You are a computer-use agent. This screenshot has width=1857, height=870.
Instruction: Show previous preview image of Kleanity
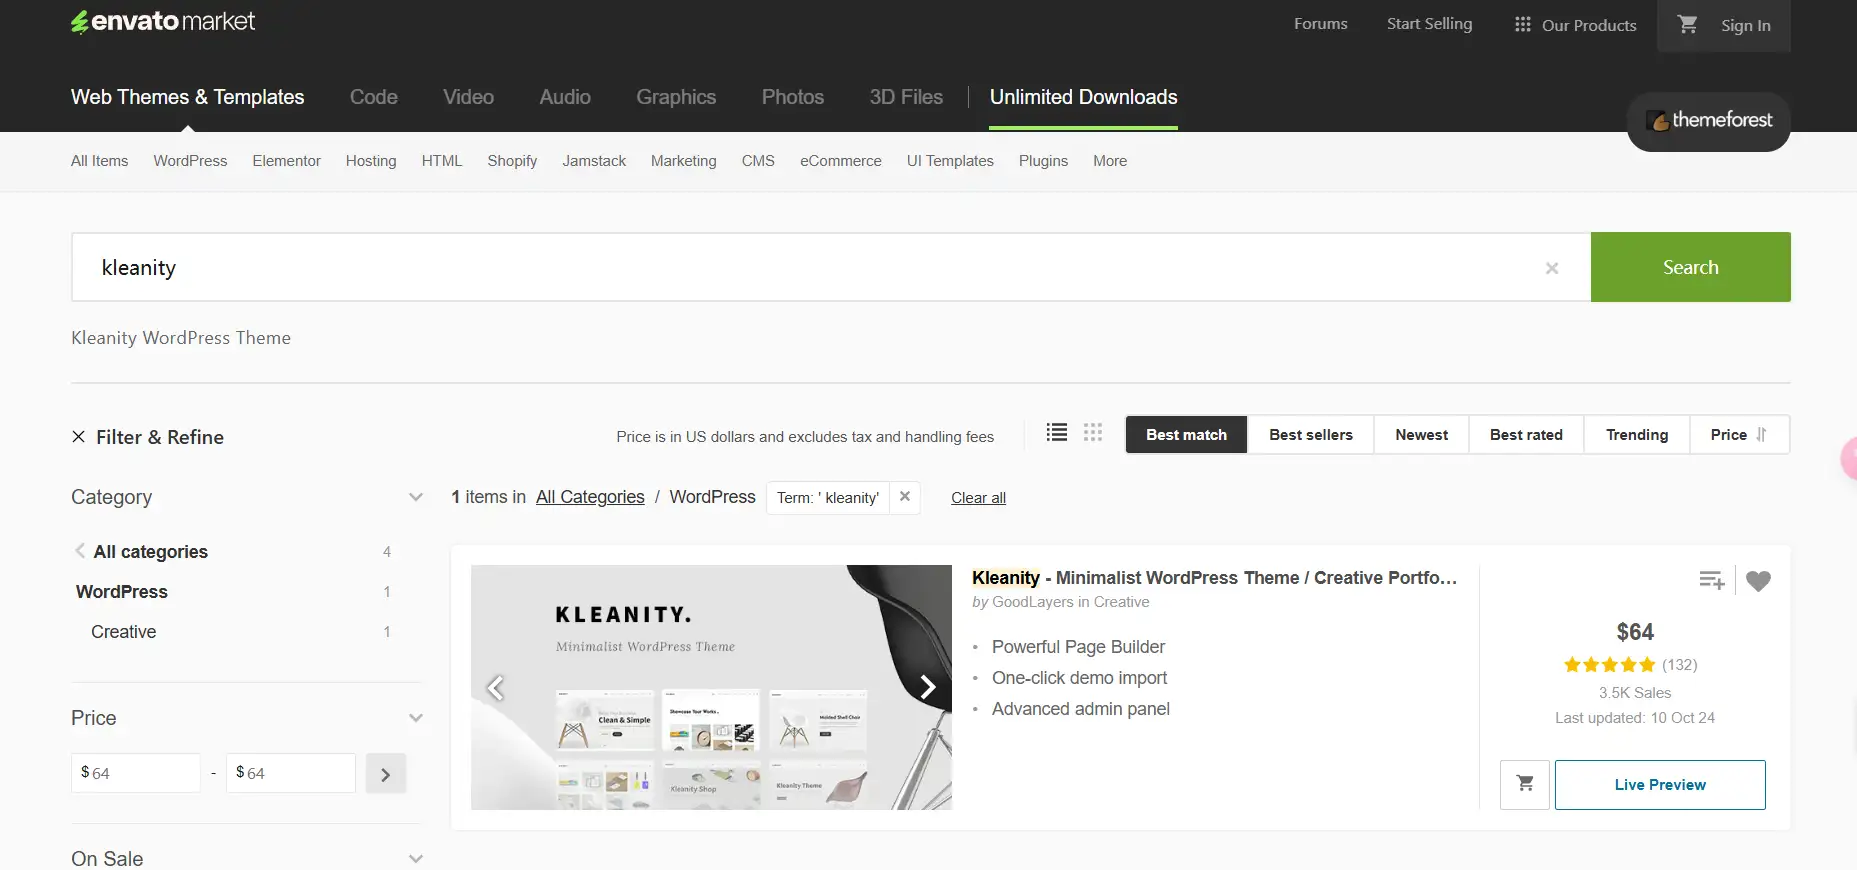[x=495, y=687]
